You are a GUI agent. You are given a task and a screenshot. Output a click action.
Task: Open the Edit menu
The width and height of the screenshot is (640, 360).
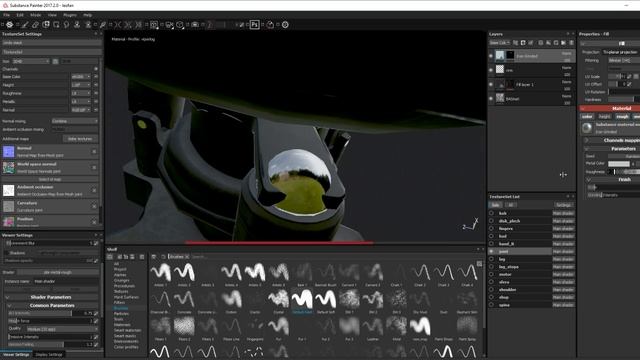click(x=20, y=15)
